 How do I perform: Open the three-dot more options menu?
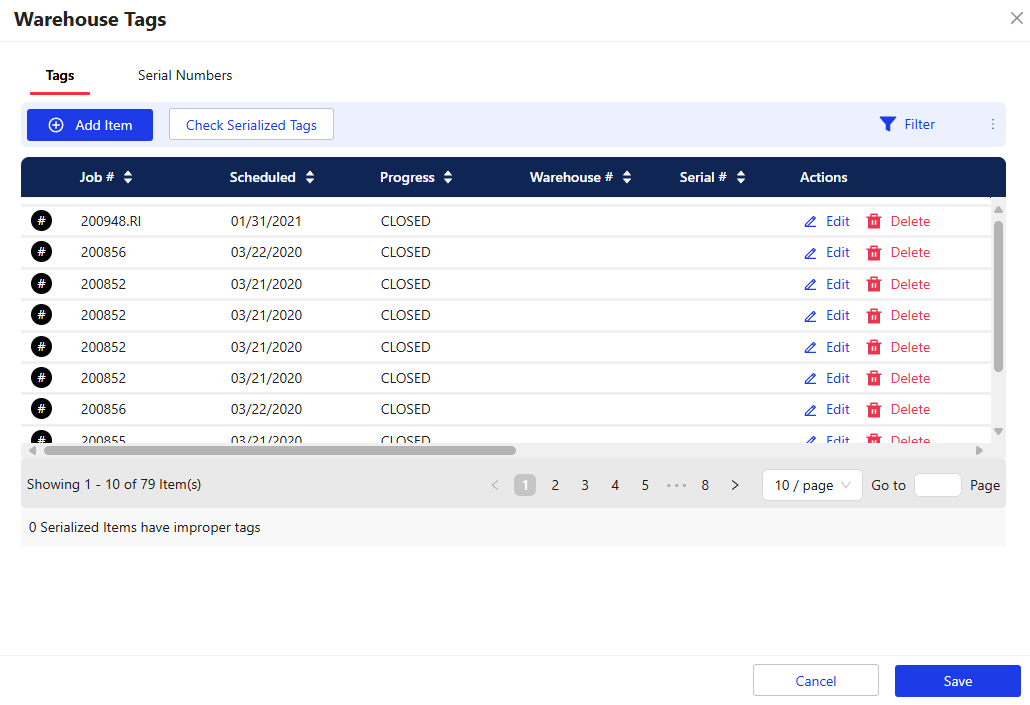(993, 124)
